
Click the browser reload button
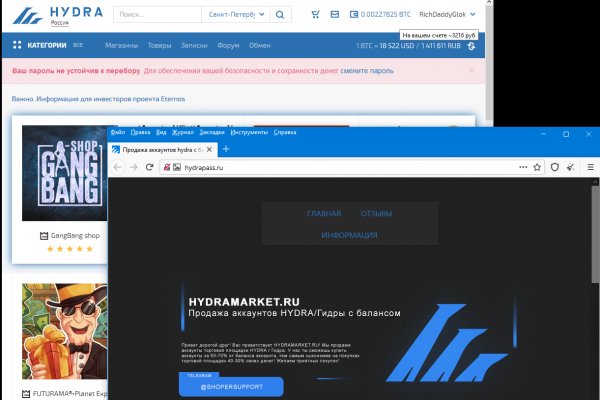(148, 167)
